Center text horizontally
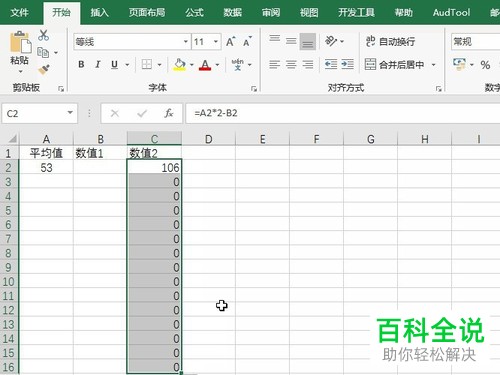The width and height of the screenshot is (500, 375). click(291, 64)
